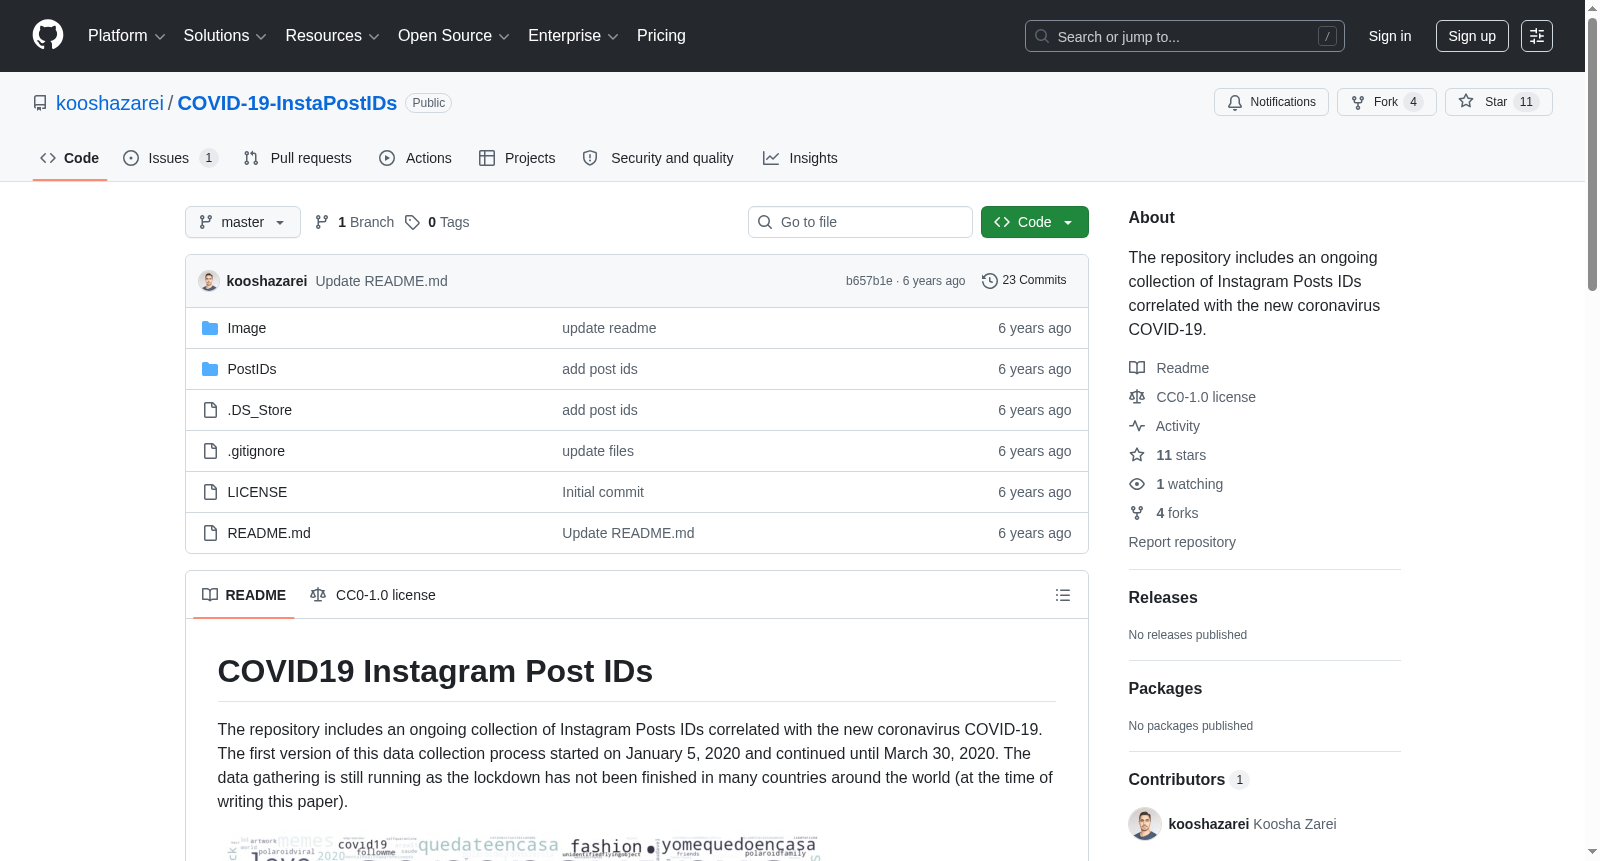The image size is (1600, 861).
Task: Open the LICENSE file
Action: (257, 492)
